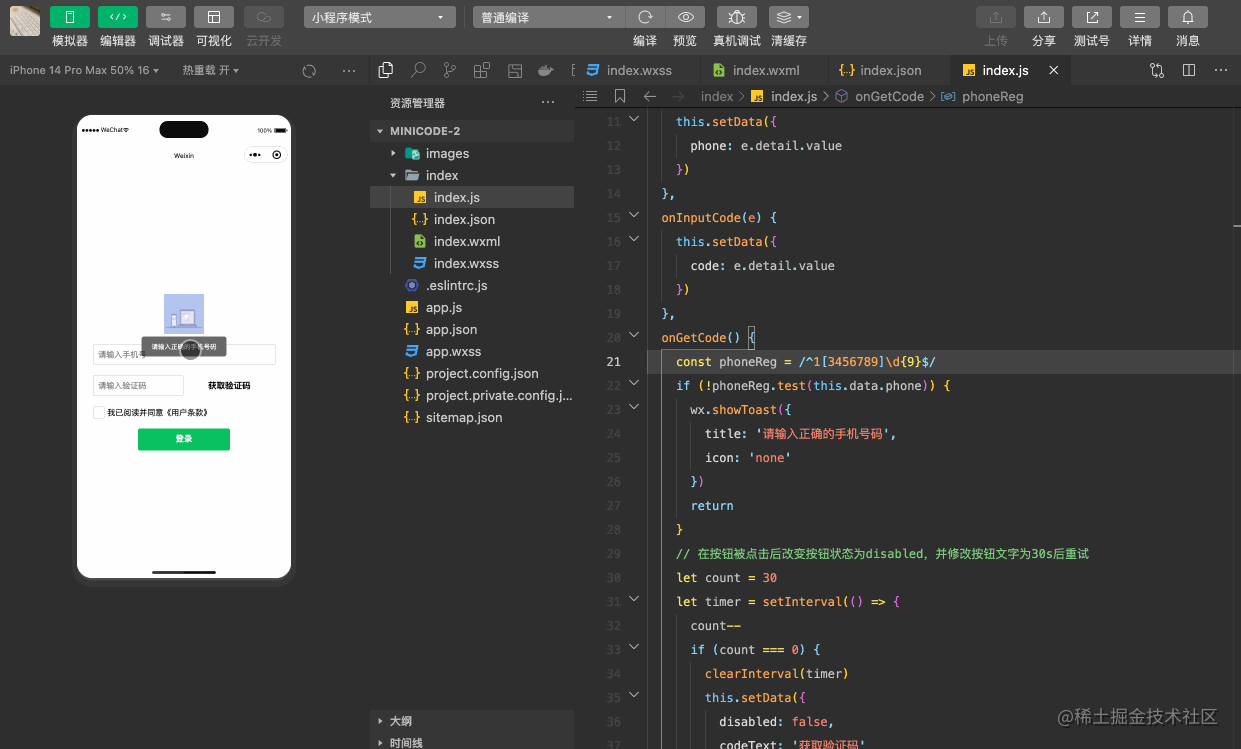Image resolution: width=1241 pixels, height=749 pixels.
Task: Open app.json in the file tree
Action: pos(472,329)
